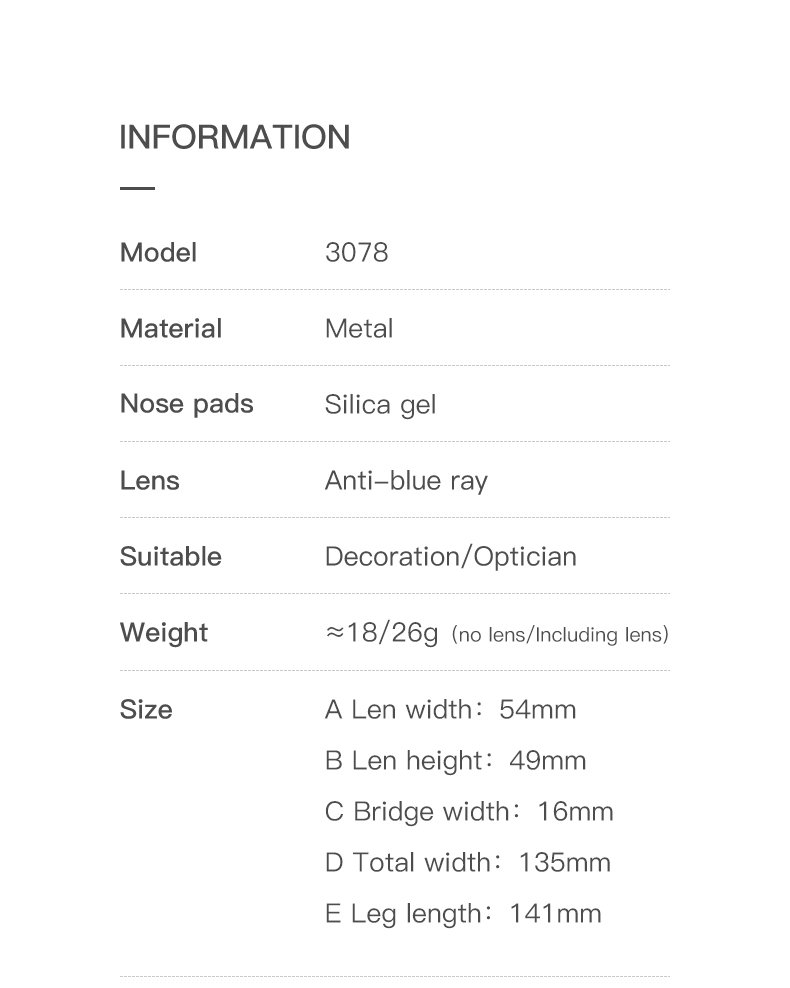Select the Material label
The image size is (790, 988).
point(171,328)
